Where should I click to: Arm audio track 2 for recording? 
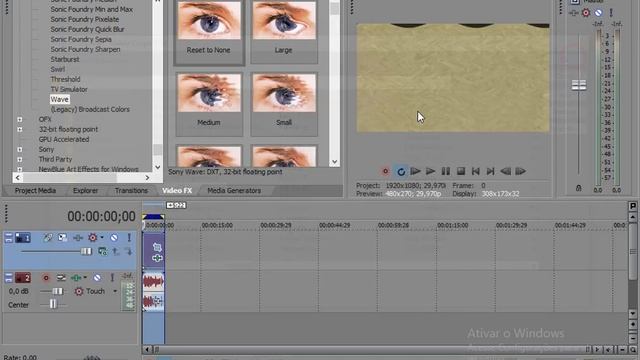tap(46, 278)
